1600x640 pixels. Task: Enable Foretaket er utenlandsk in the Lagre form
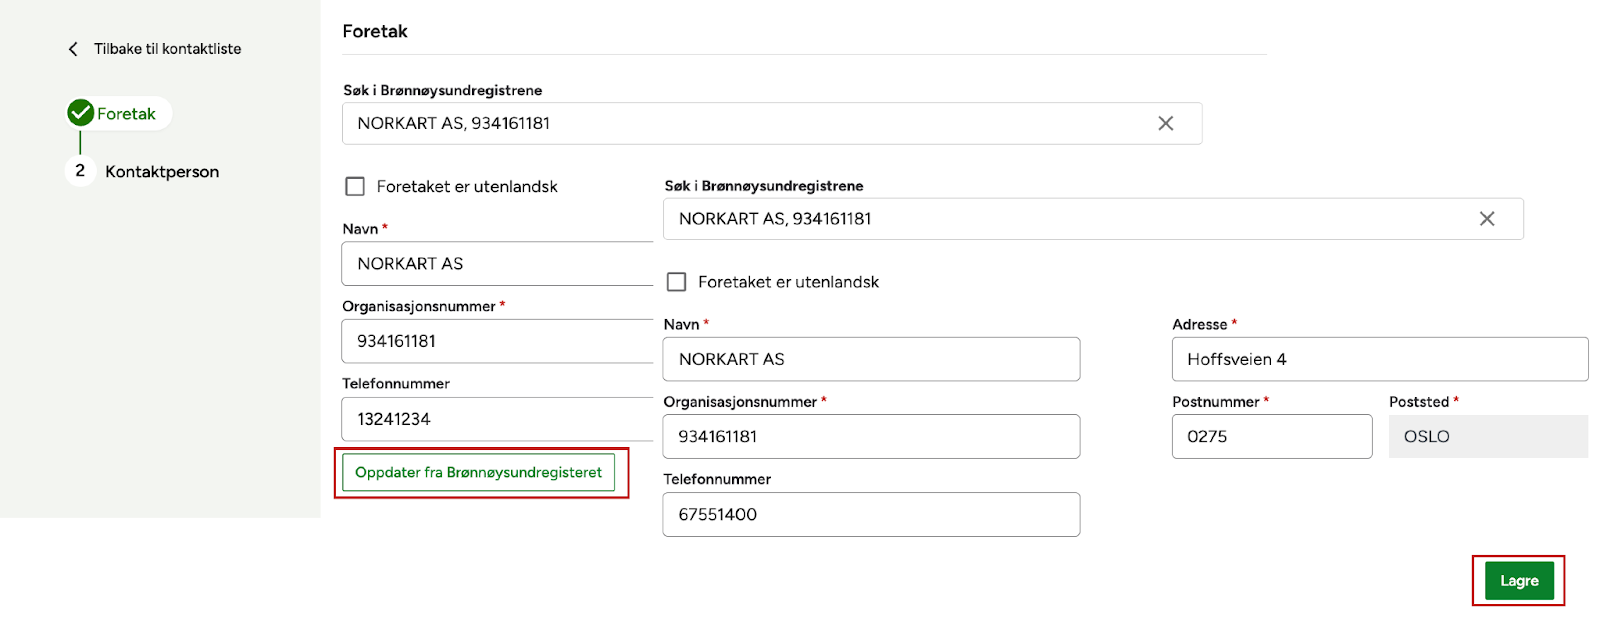coord(677,282)
